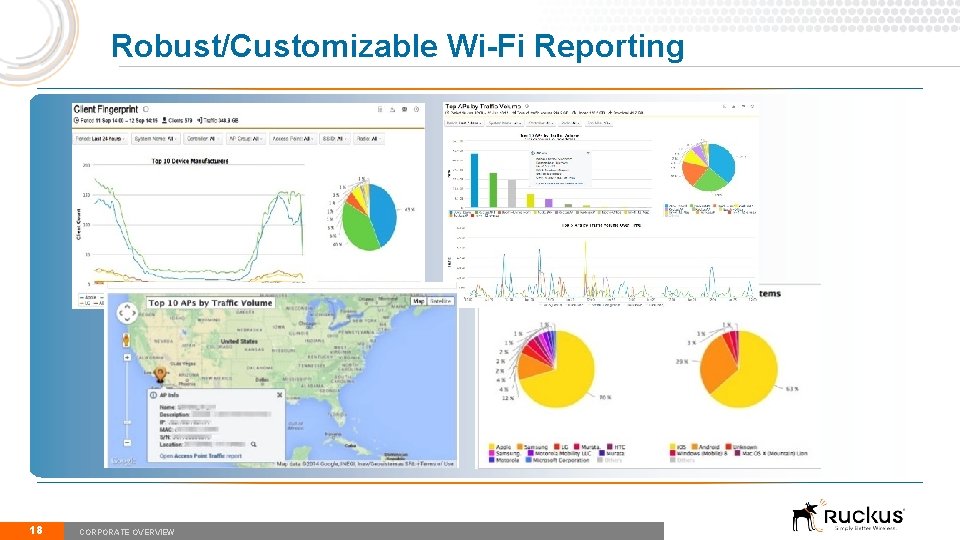This screenshot has width=960, height=540.
Task: Click the Ruckus logo
Action: click(848, 516)
